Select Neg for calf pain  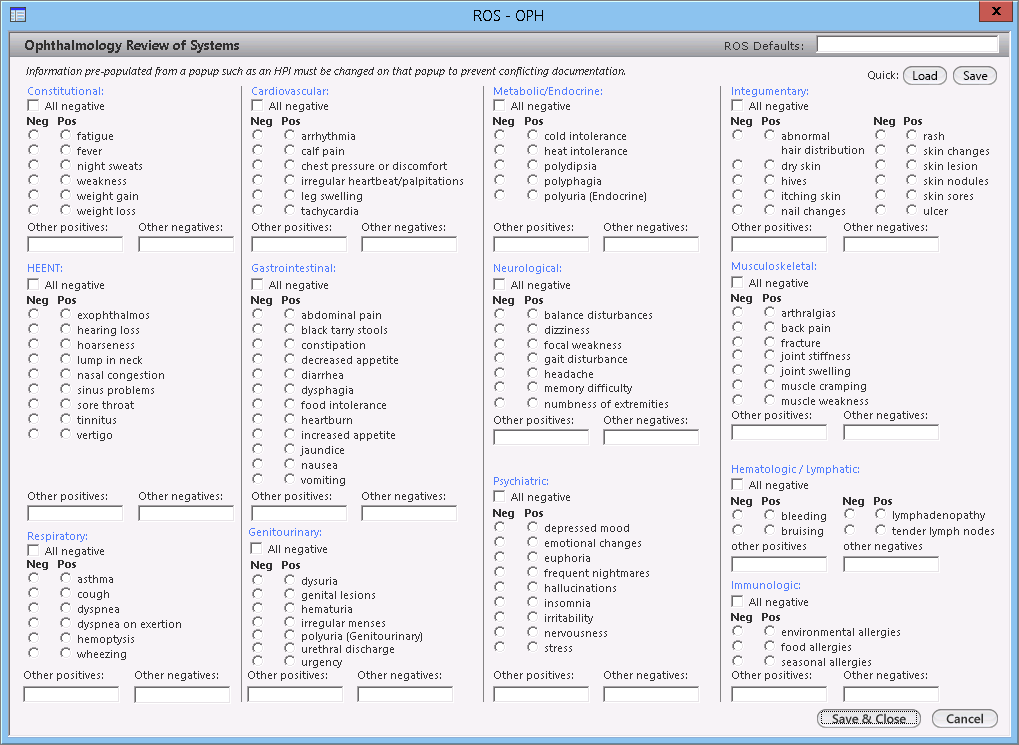pyautogui.click(x=257, y=150)
